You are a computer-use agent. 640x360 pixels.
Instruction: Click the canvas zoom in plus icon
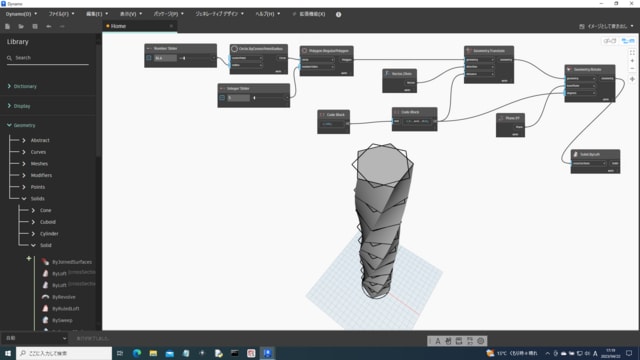click(632, 60)
